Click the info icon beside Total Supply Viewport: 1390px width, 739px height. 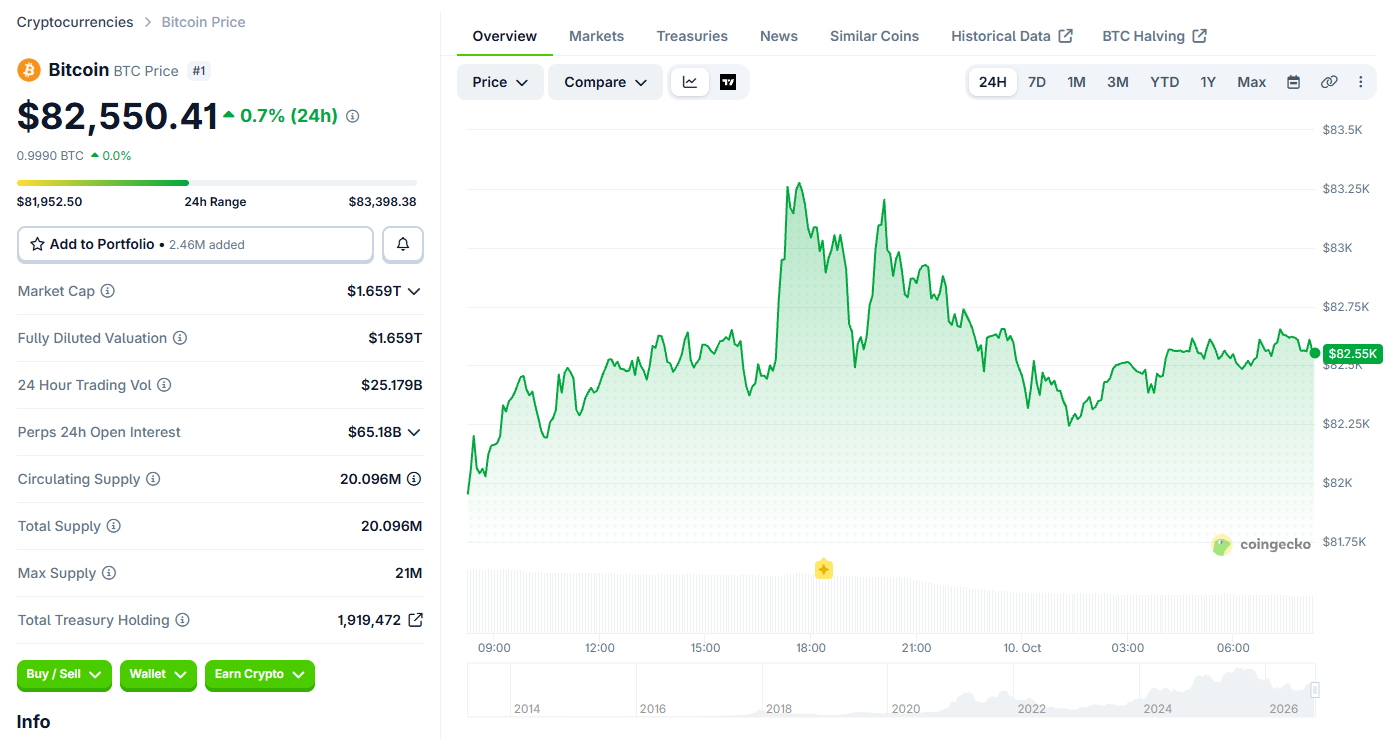coord(114,526)
